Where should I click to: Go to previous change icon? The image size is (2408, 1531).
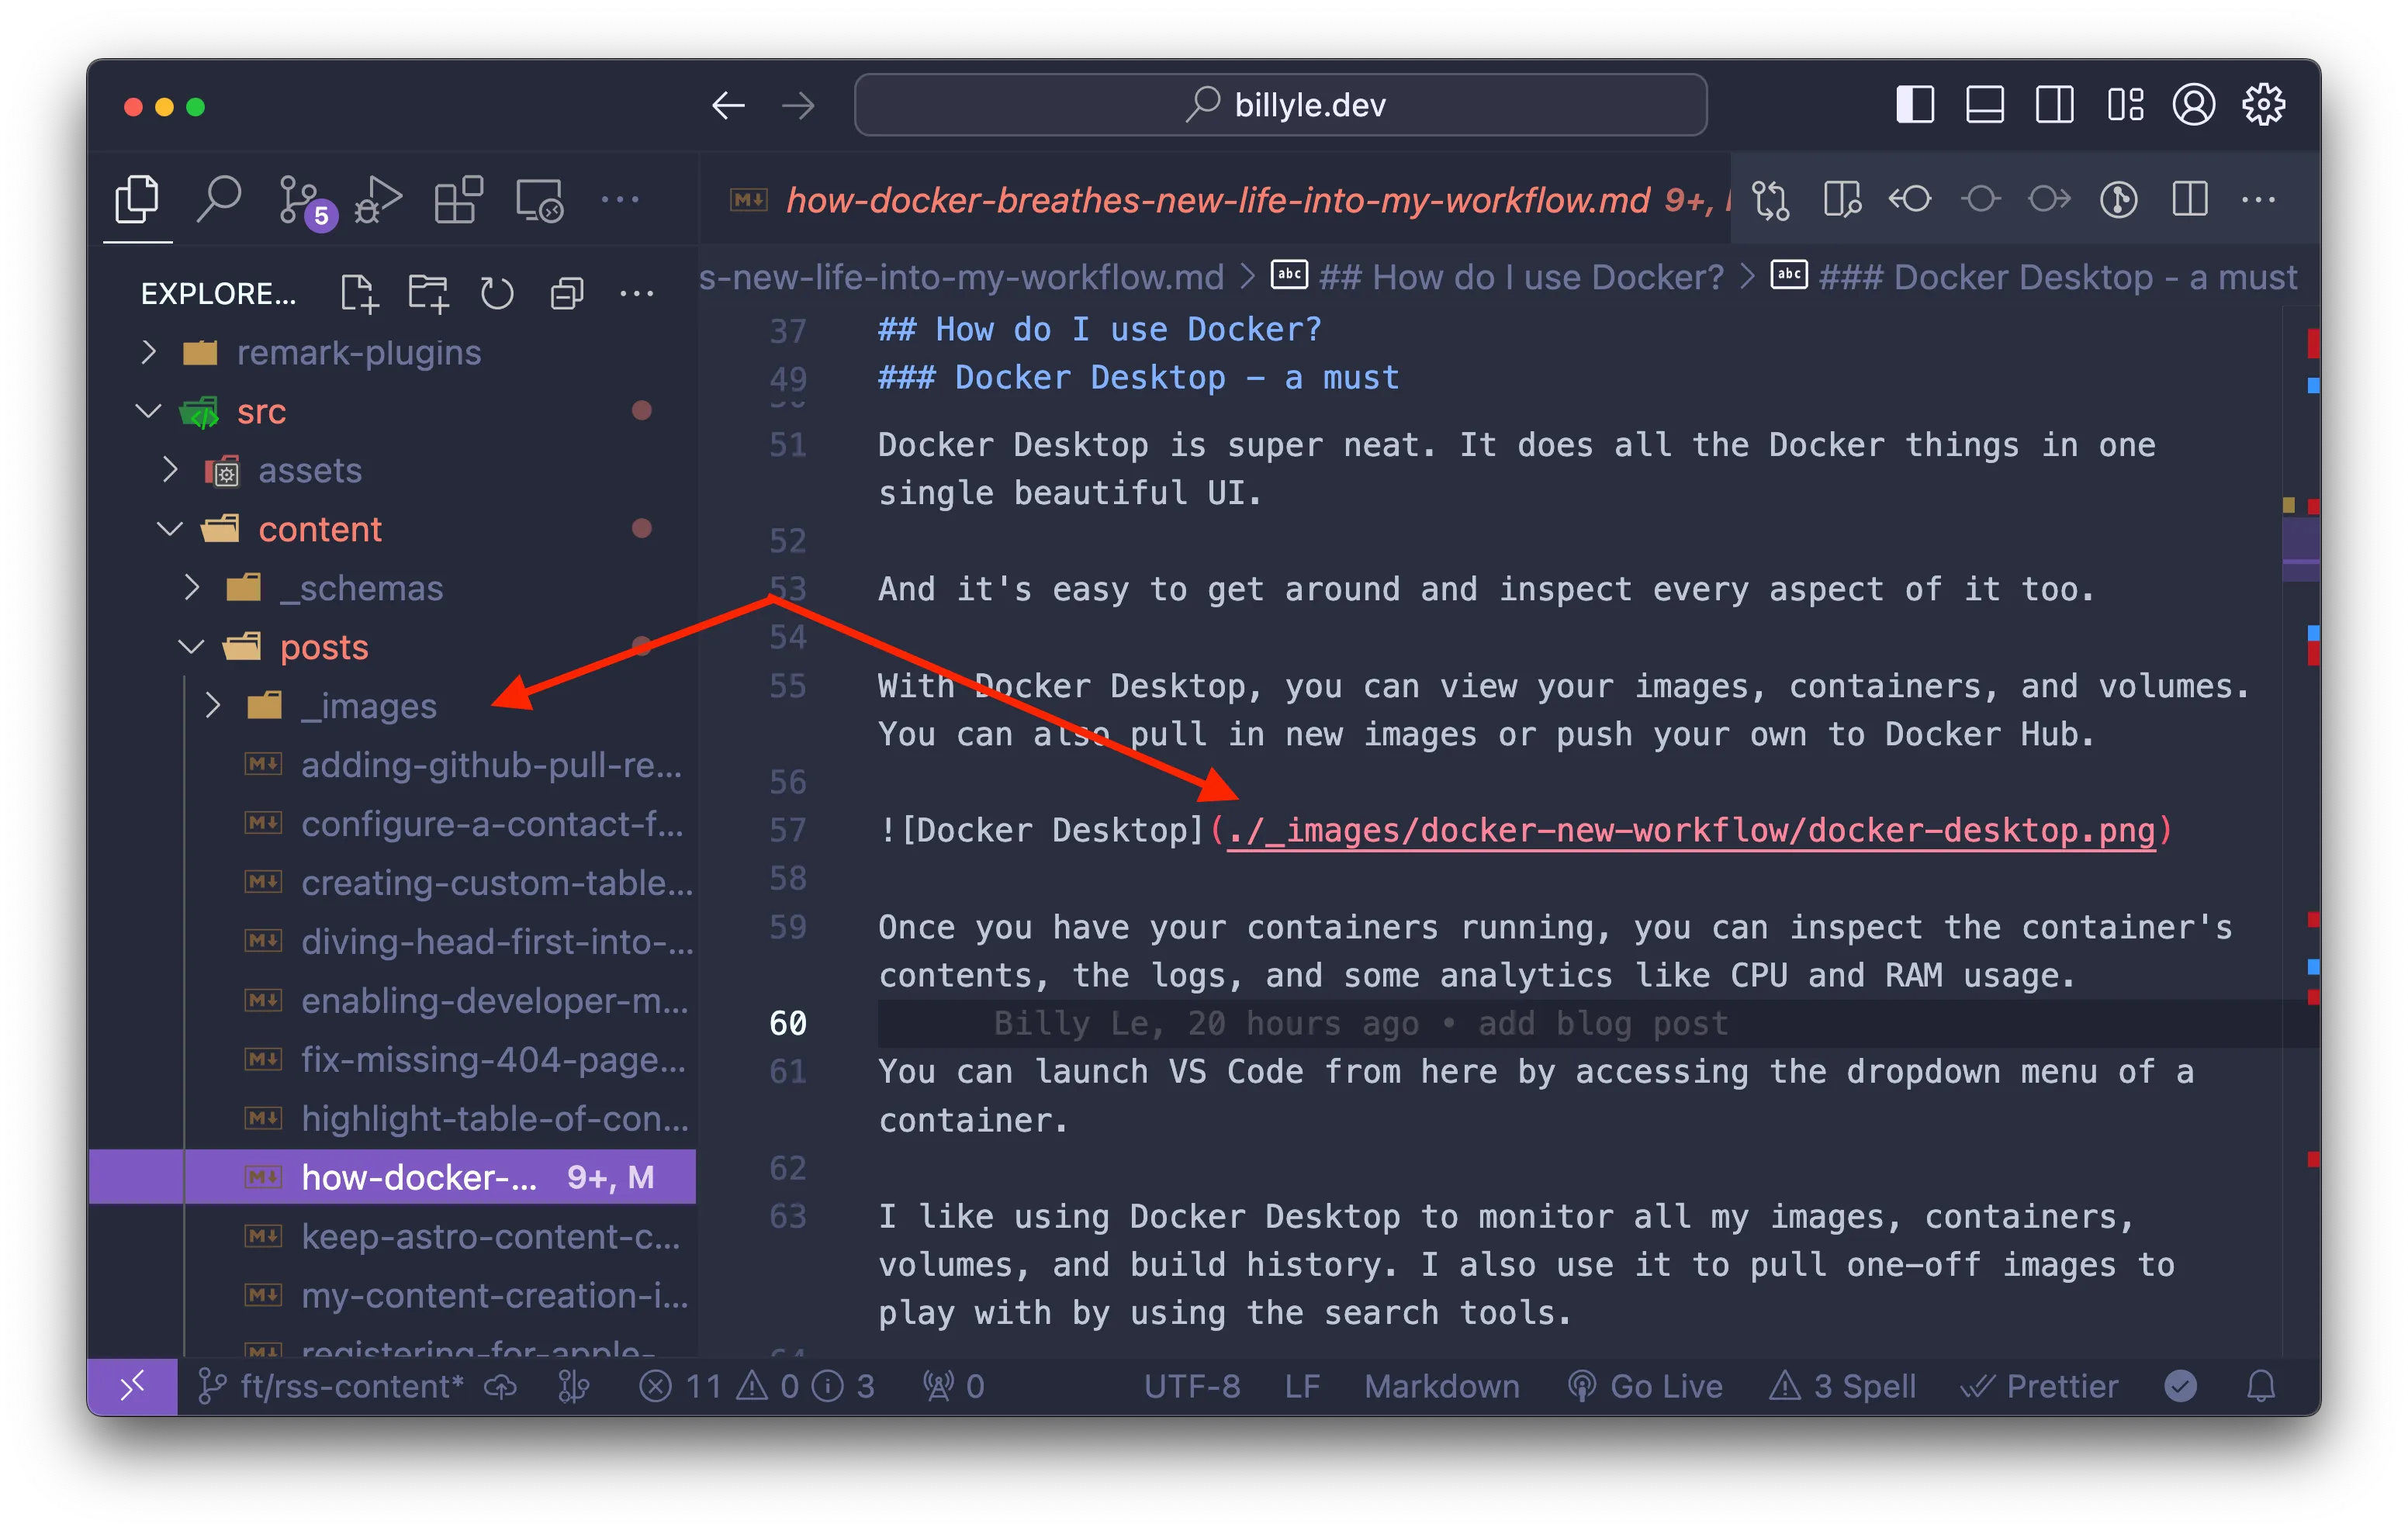pyautogui.click(x=1910, y=199)
